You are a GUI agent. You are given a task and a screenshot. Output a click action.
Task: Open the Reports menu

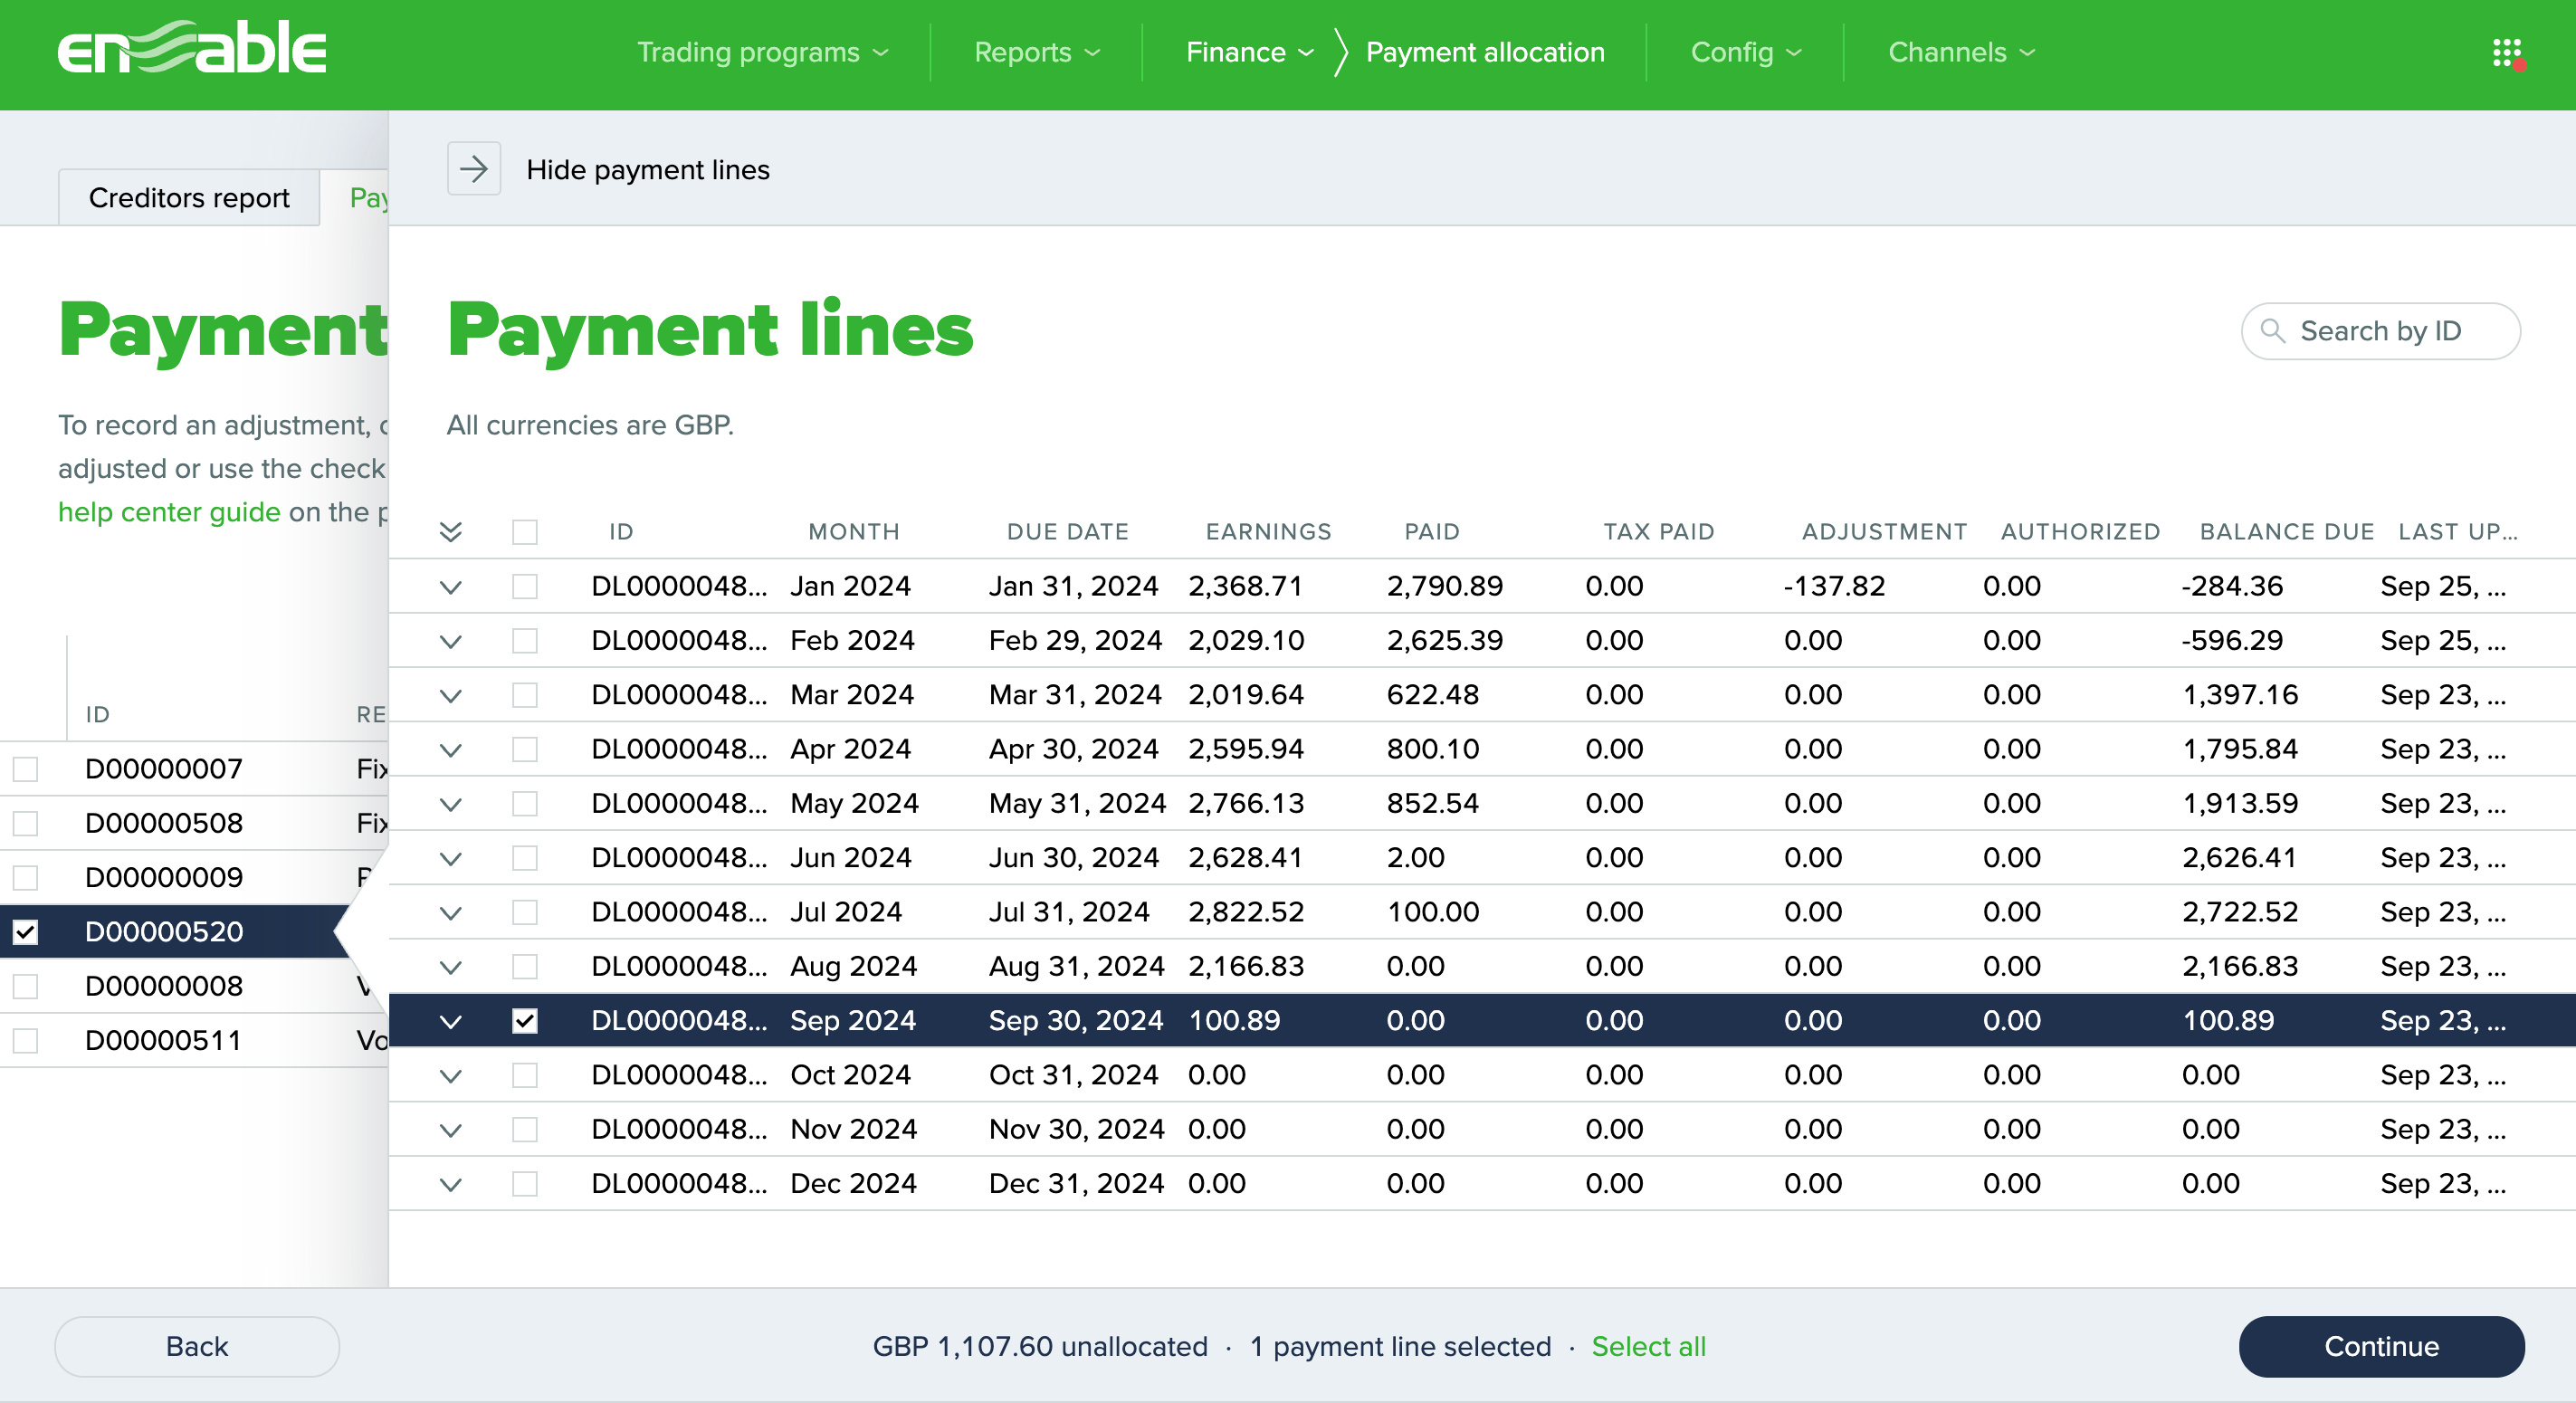[x=1037, y=52]
